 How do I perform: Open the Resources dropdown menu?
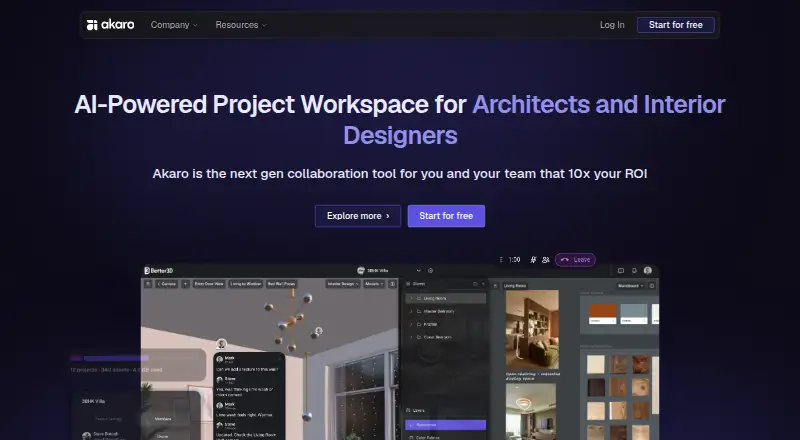241,25
